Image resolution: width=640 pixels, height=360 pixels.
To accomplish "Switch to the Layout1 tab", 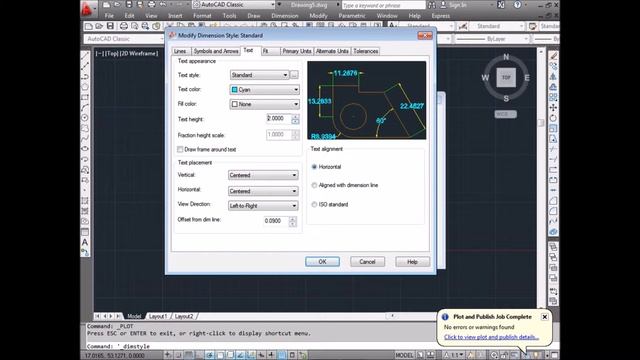I will coord(158,316).
